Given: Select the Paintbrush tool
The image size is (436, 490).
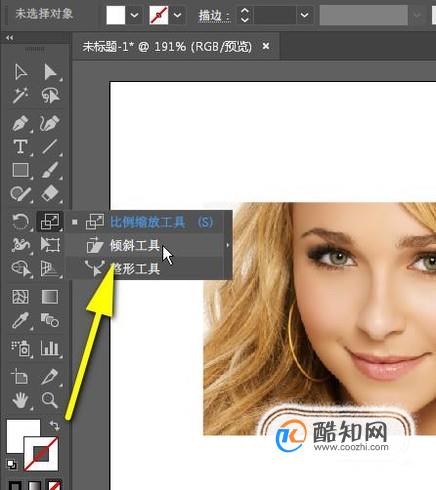Looking at the screenshot, I should click(x=50, y=170).
